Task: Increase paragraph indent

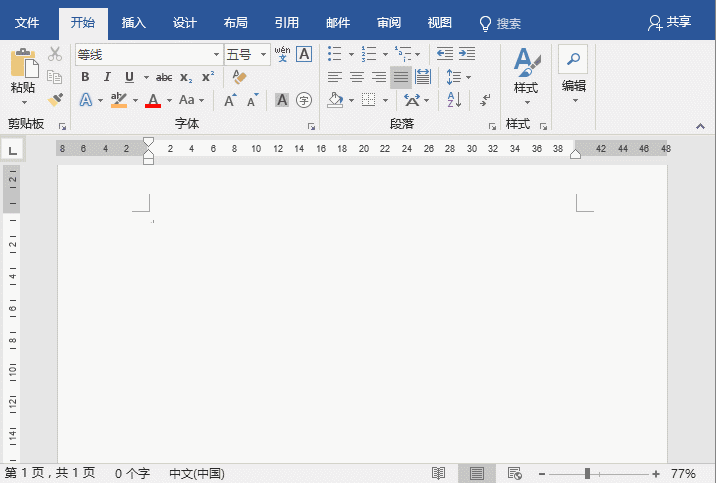Action: point(466,54)
